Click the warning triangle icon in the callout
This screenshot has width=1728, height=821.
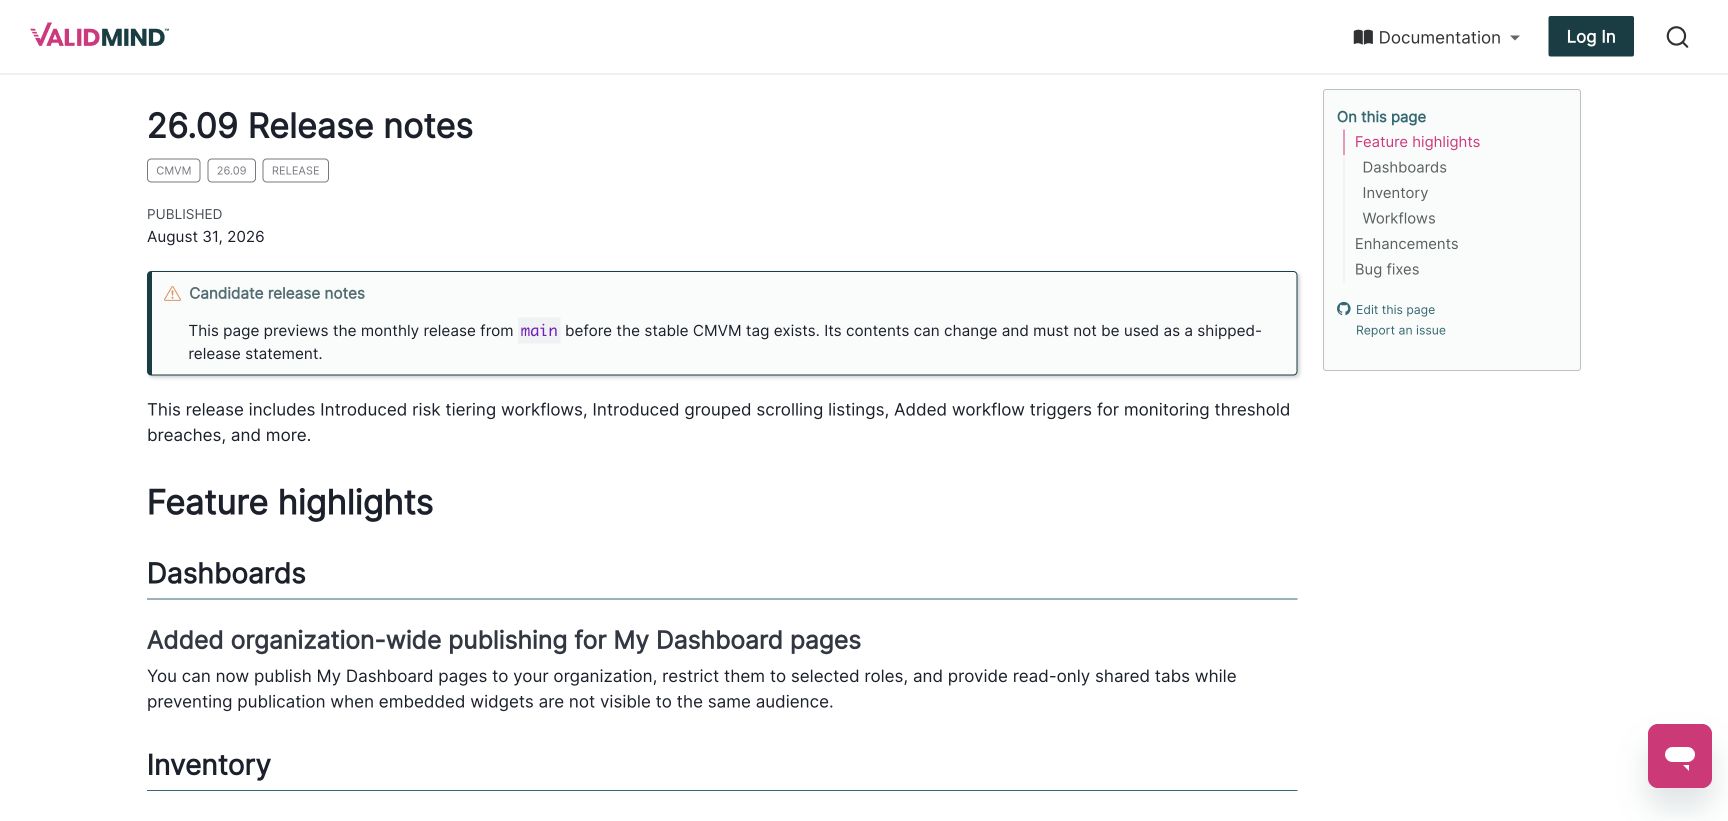172,293
